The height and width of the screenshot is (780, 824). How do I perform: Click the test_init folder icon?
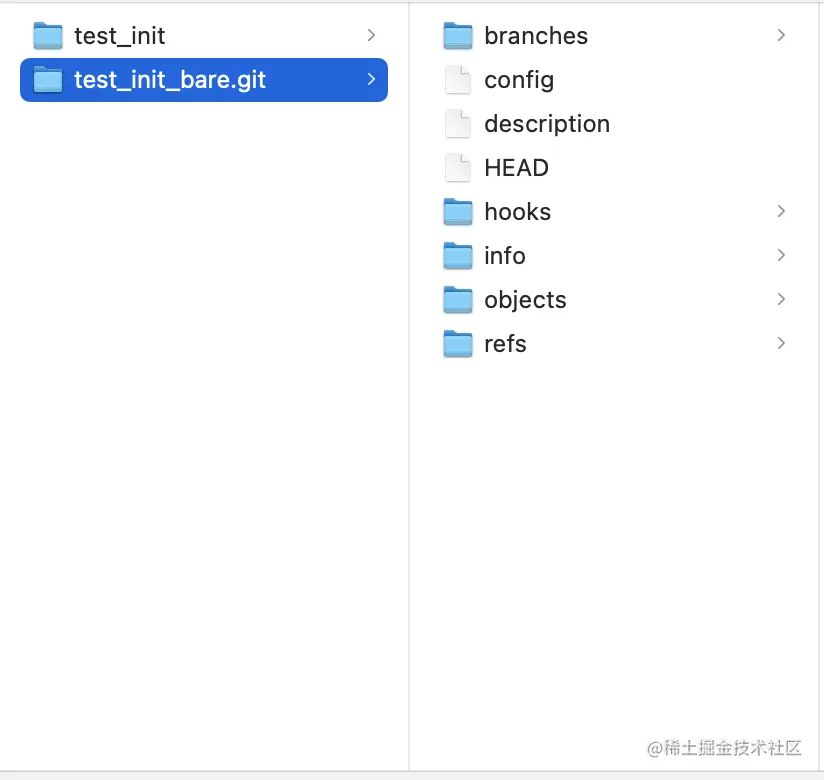click(x=48, y=36)
